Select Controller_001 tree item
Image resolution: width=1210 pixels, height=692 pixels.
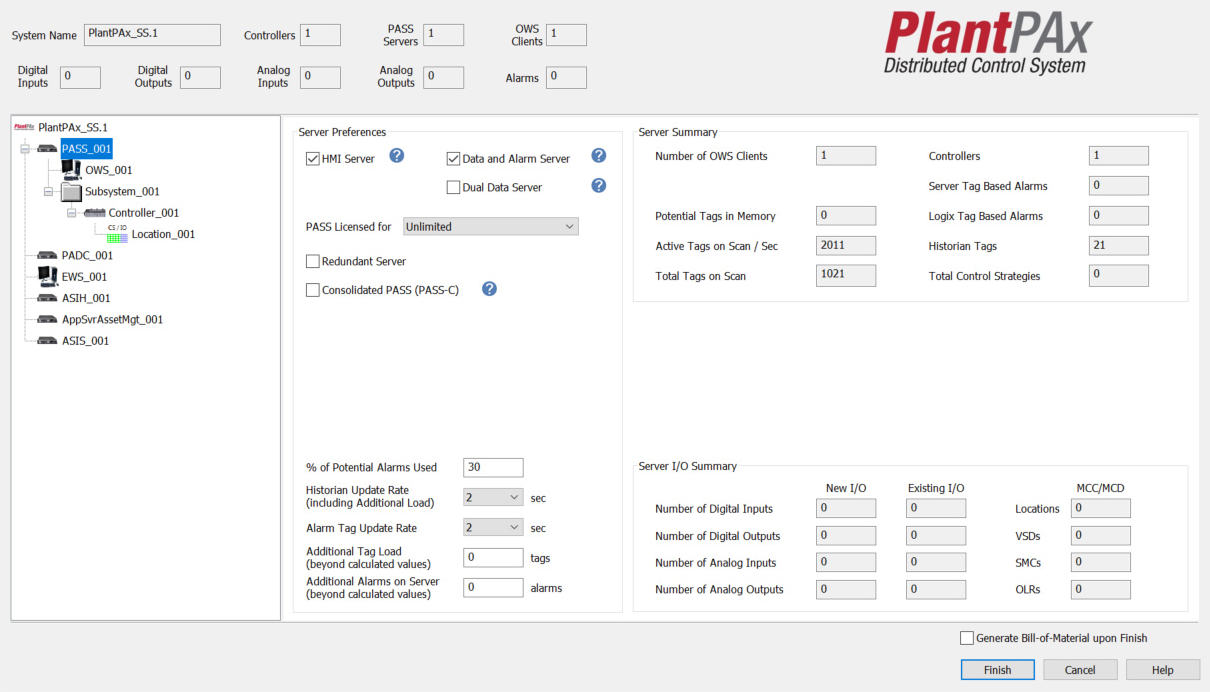tap(144, 213)
